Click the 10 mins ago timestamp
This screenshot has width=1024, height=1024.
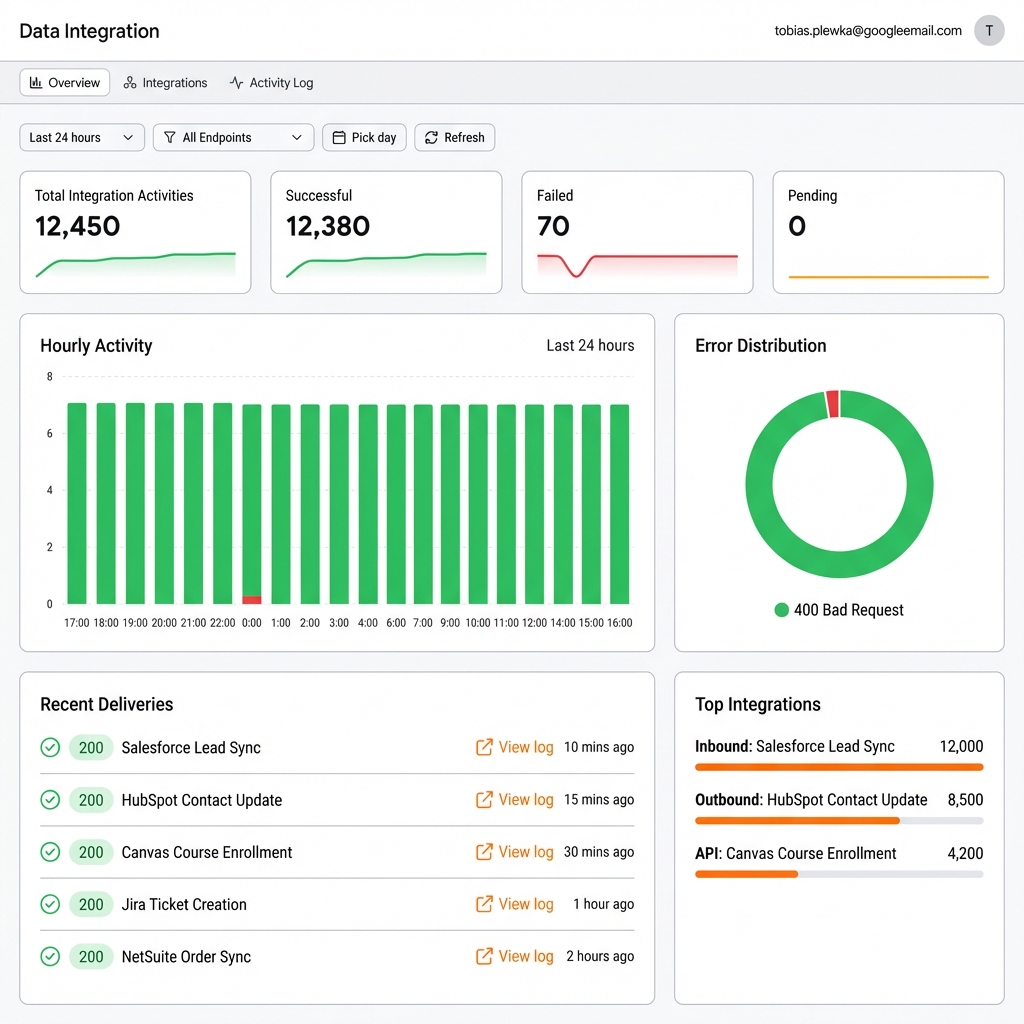(x=599, y=747)
